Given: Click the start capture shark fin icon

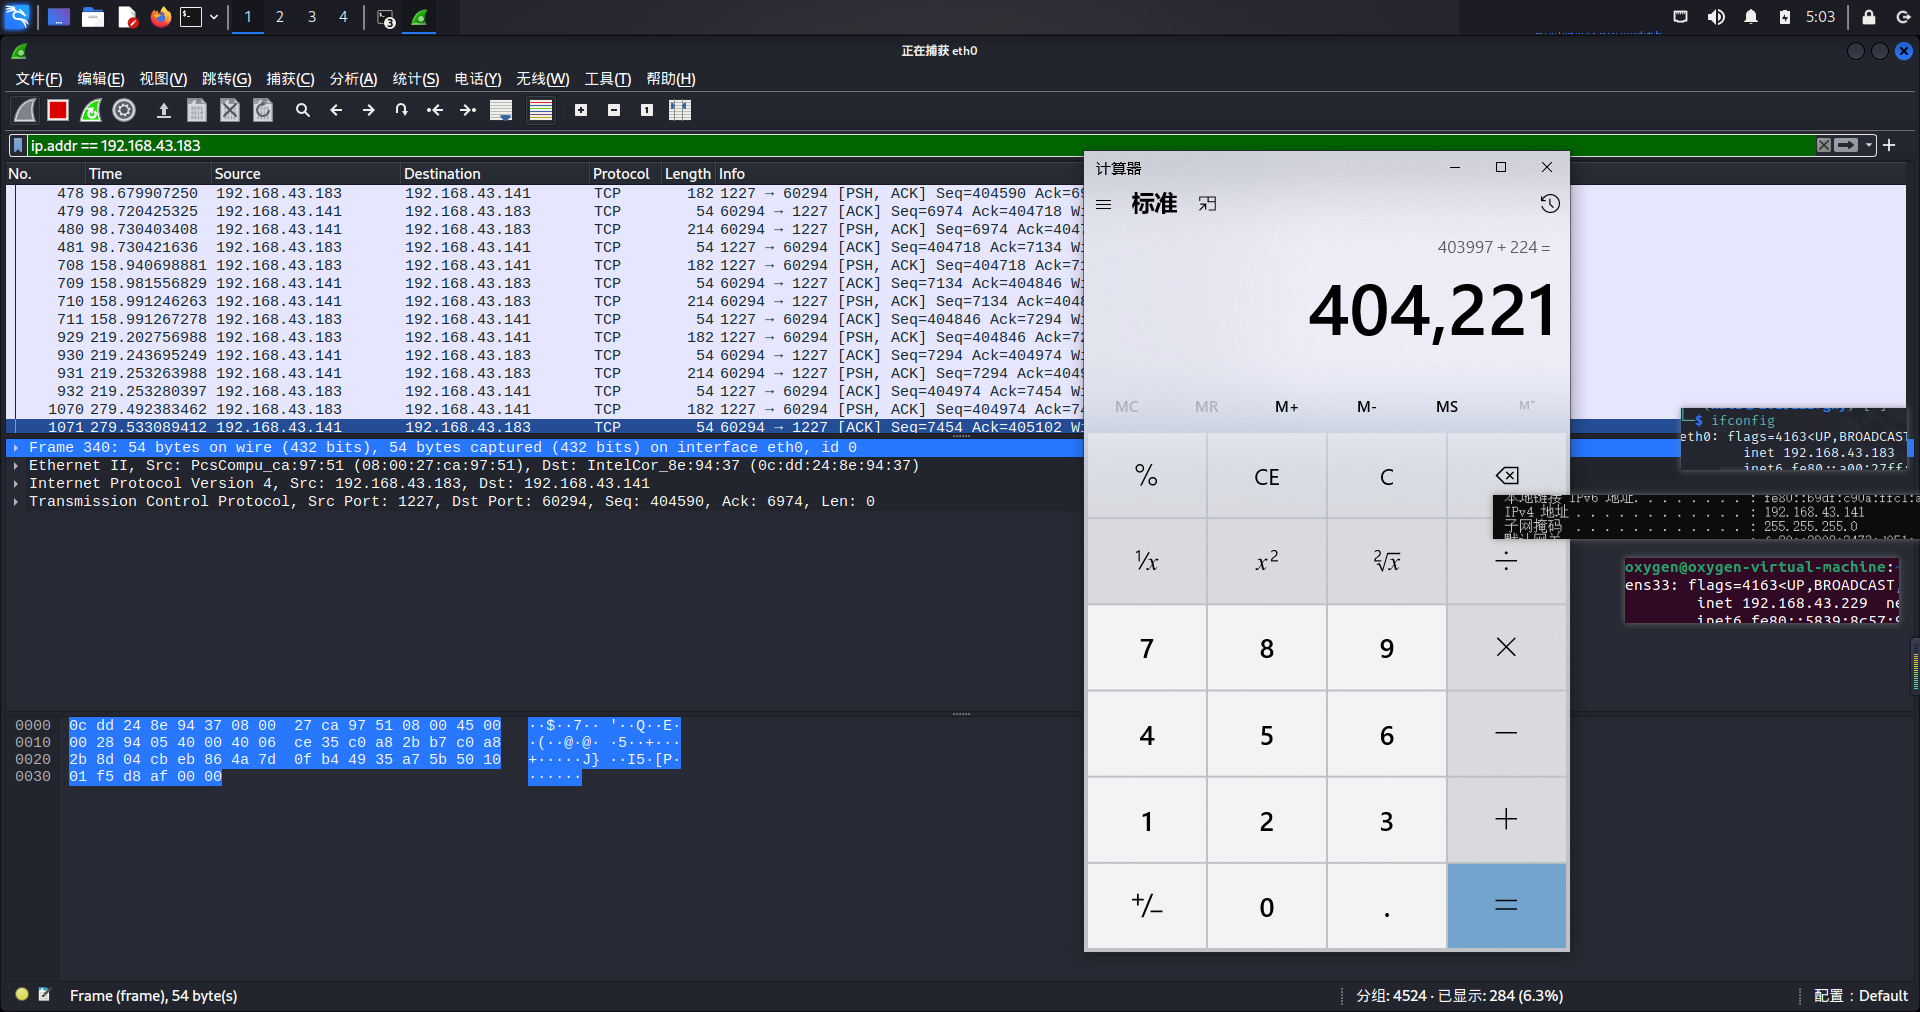Looking at the screenshot, I should pos(25,110).
